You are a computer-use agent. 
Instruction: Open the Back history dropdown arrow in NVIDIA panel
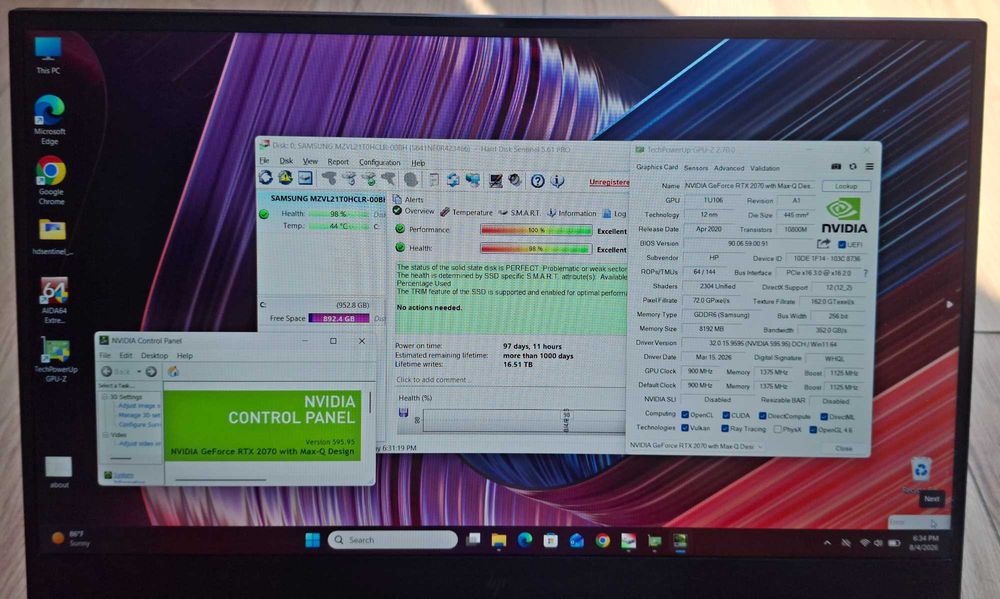click(139, 371)
